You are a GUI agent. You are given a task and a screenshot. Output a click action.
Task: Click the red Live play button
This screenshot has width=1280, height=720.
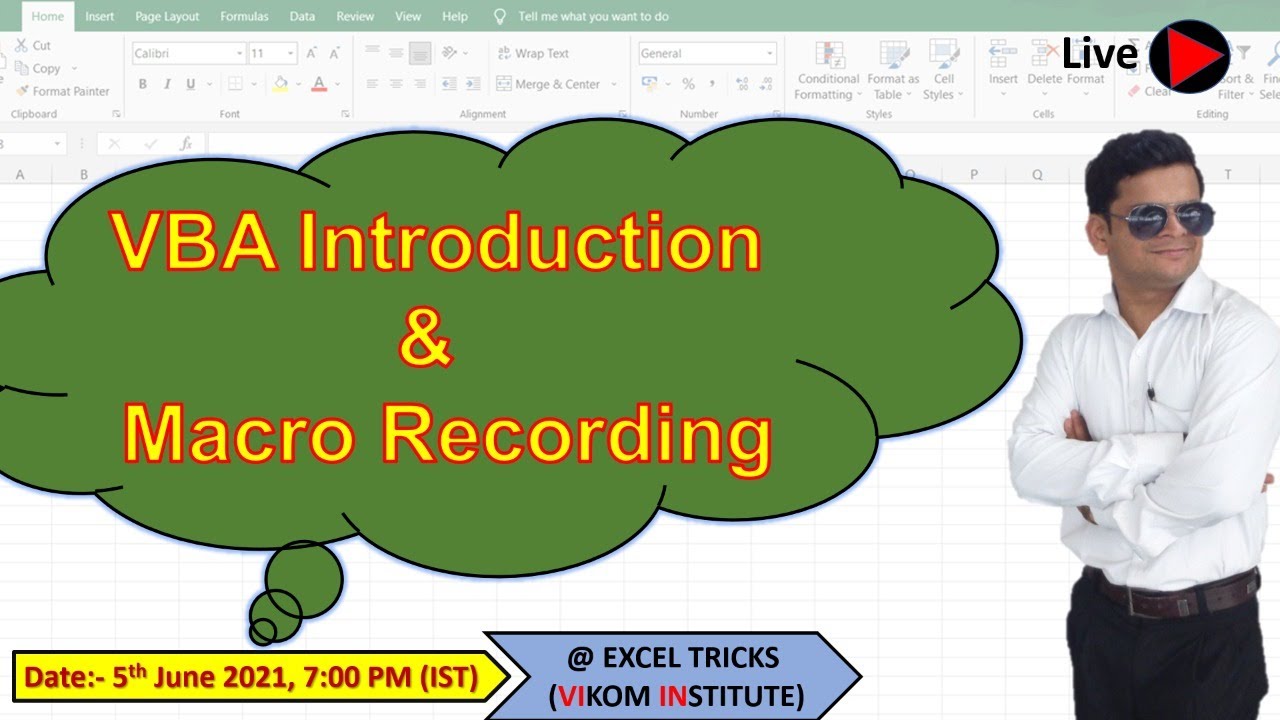pos(1189,57)
